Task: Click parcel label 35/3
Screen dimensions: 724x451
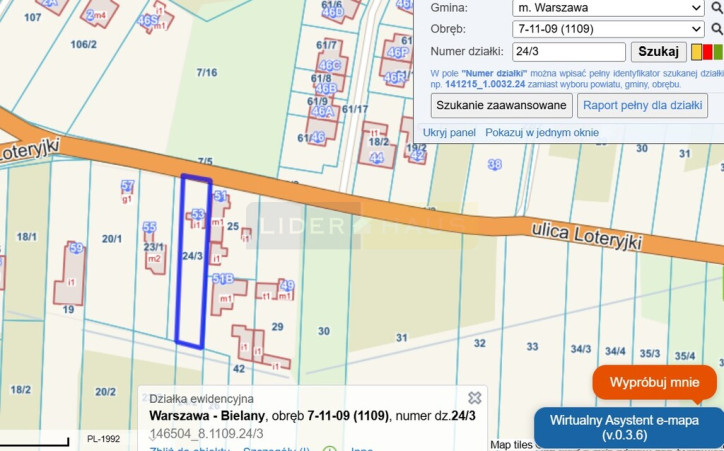Action: (650, 354)
